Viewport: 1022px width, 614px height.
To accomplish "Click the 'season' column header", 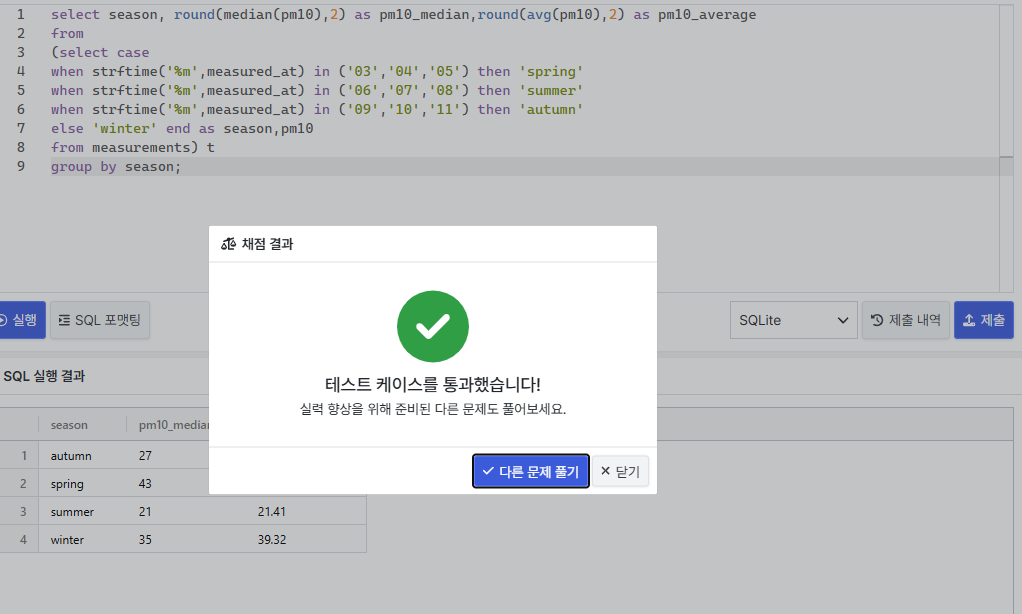I will tap(69, 425).
